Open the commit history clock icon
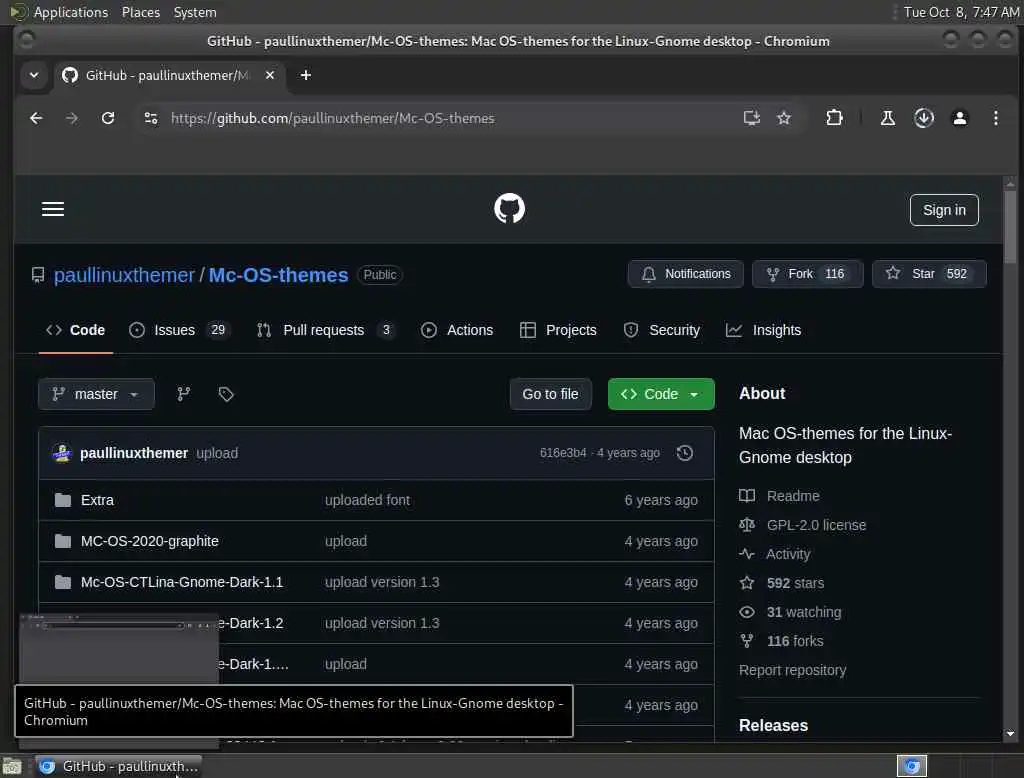This screenshot has width=1024, height=778. point(684,453)
